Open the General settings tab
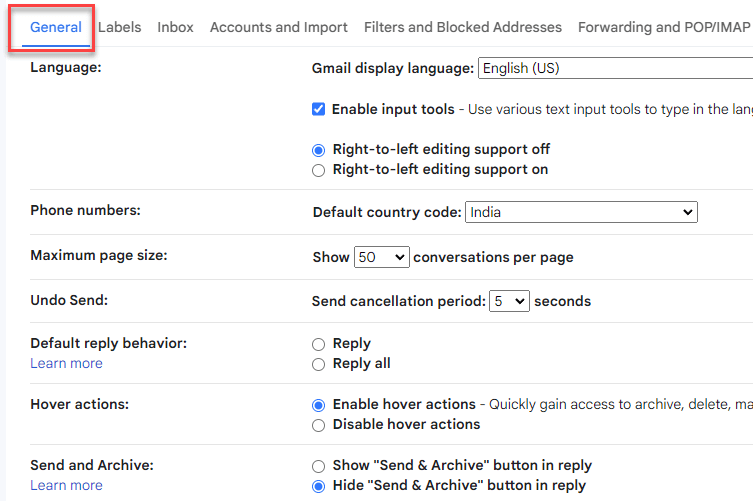753x501 pixels. (x=56, y=28)
